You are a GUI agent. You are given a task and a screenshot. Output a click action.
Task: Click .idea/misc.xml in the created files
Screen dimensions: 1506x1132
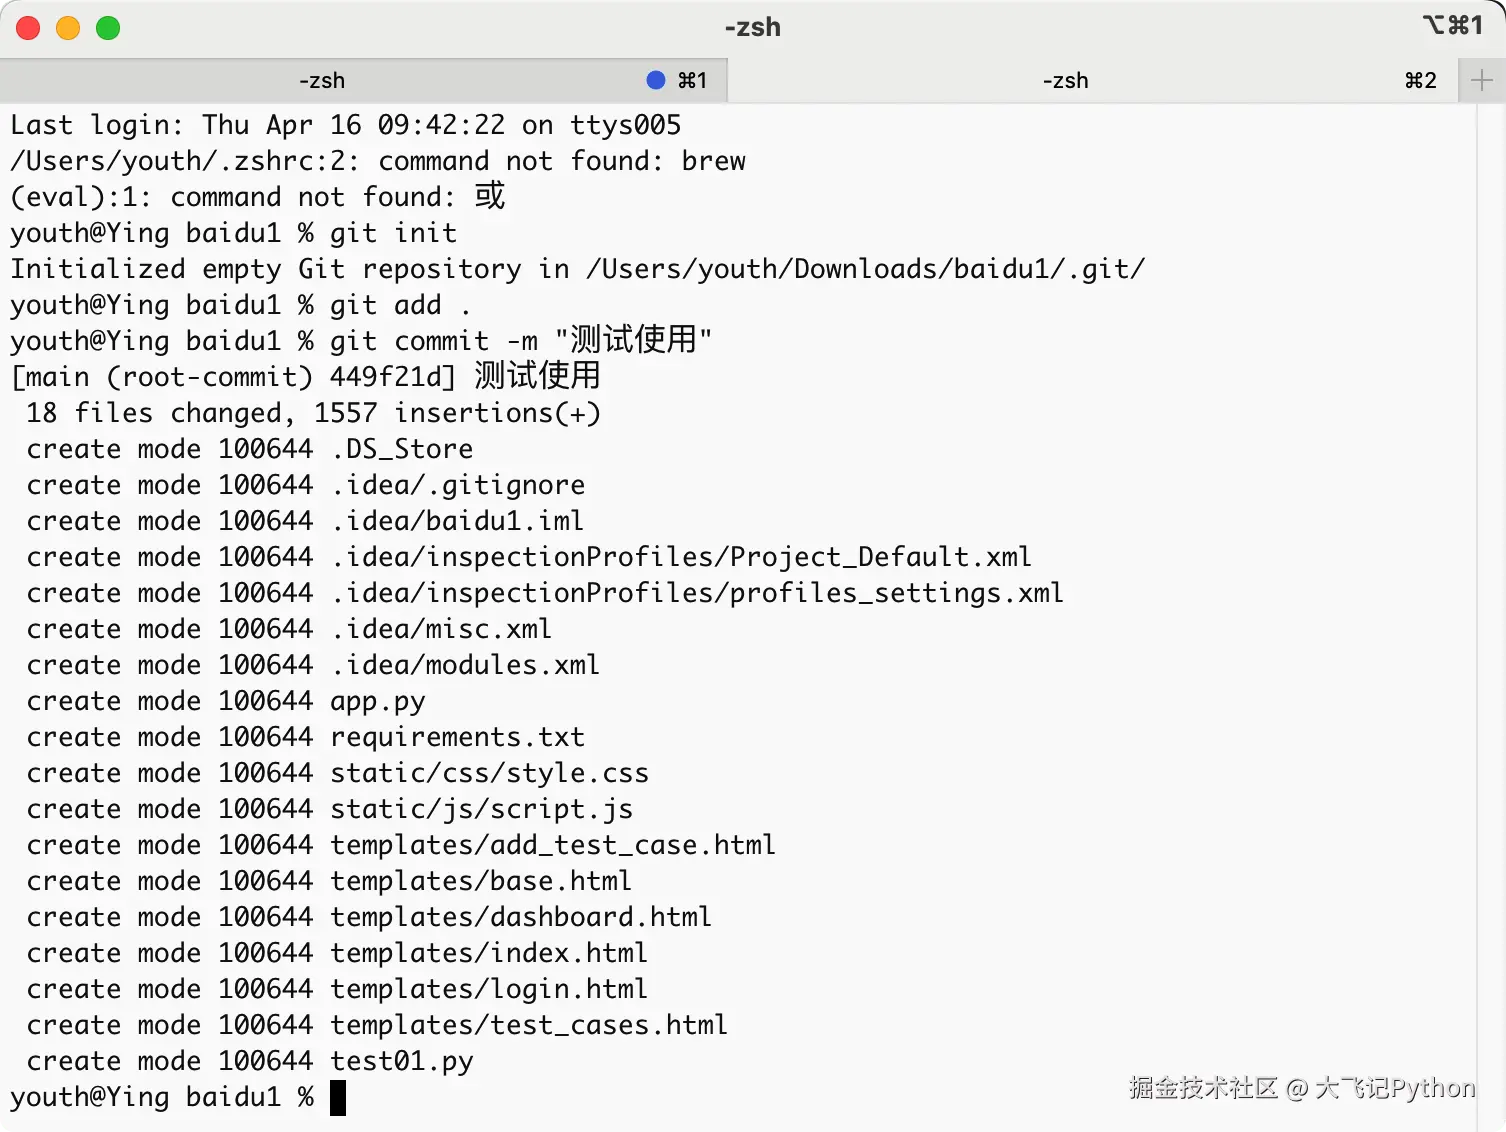coord(441,629)
